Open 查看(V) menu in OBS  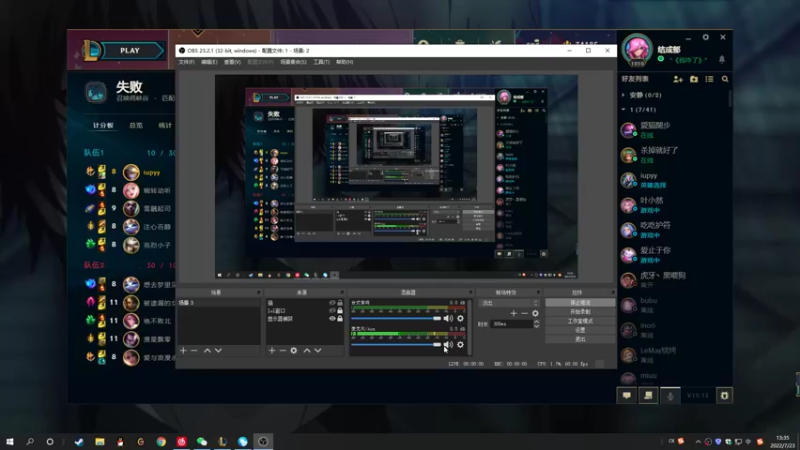pyautogui.click(x=232, y=62)
